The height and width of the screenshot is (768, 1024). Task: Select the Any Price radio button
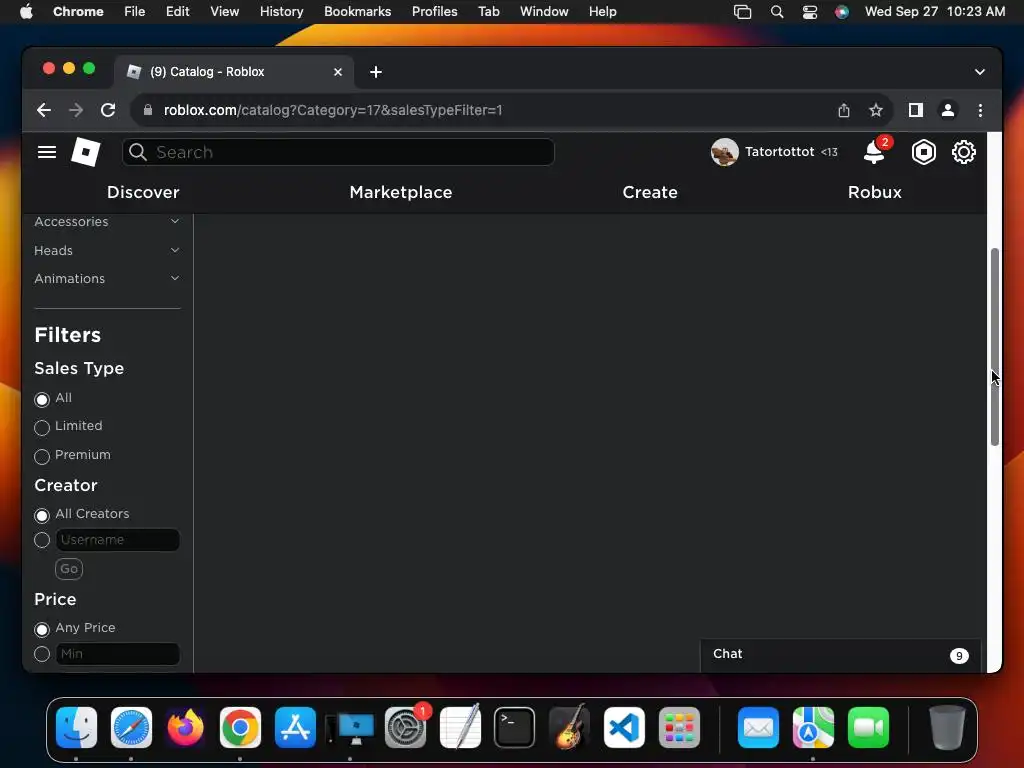pyautogui.click(x=42, y=630)
